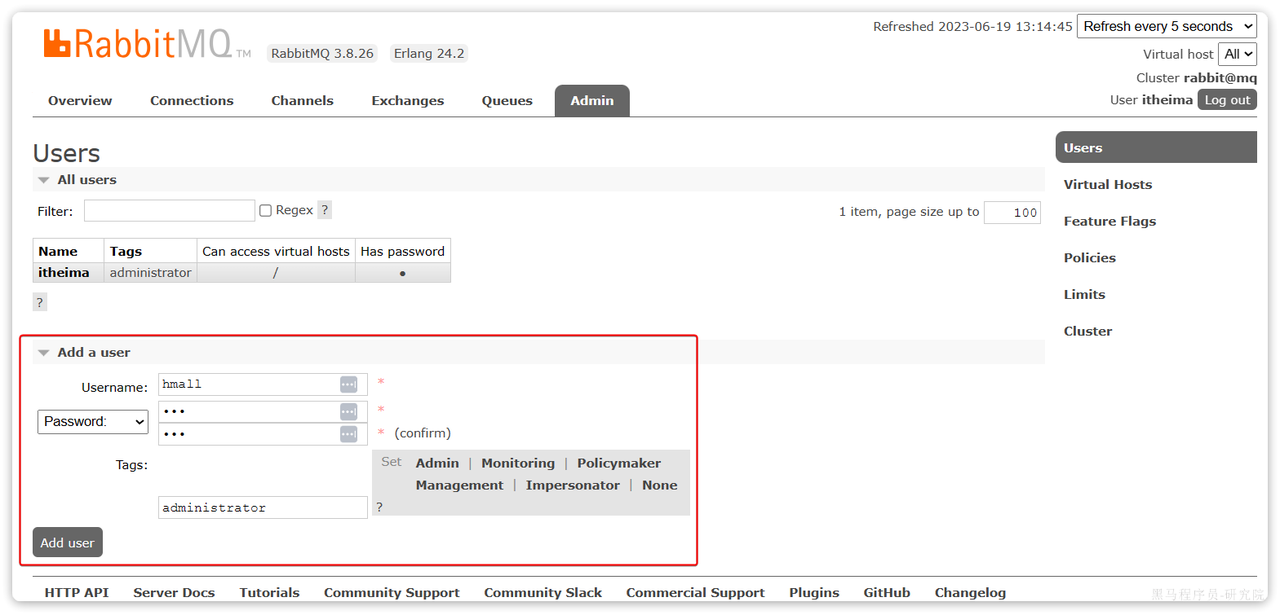The image size is (1280, 615).
Task: Open Virtual Hosts in the sidebar
Action: (1108, 185)
